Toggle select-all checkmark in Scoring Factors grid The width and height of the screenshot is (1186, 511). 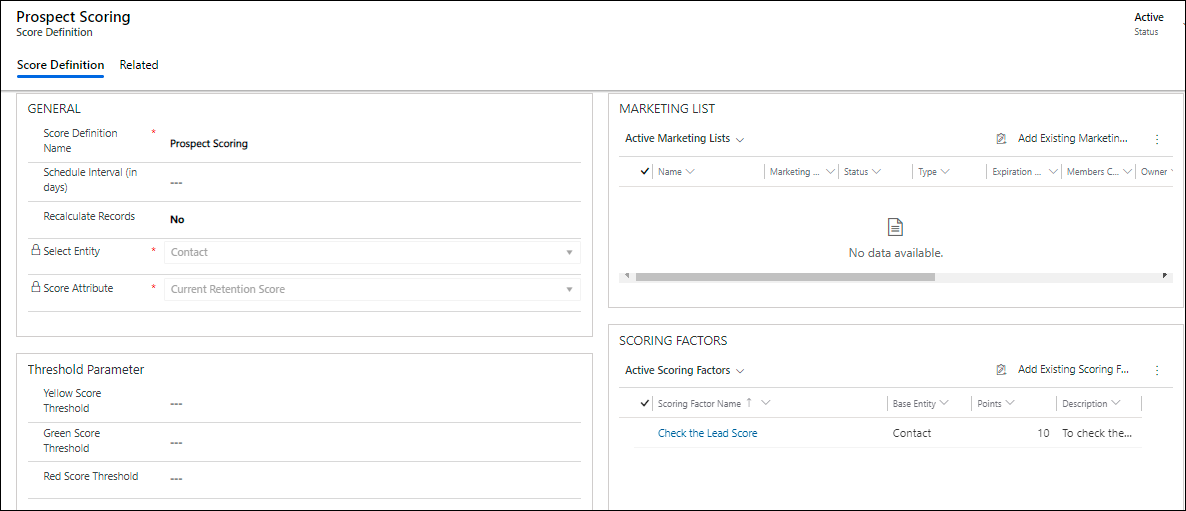click(645, 404)
